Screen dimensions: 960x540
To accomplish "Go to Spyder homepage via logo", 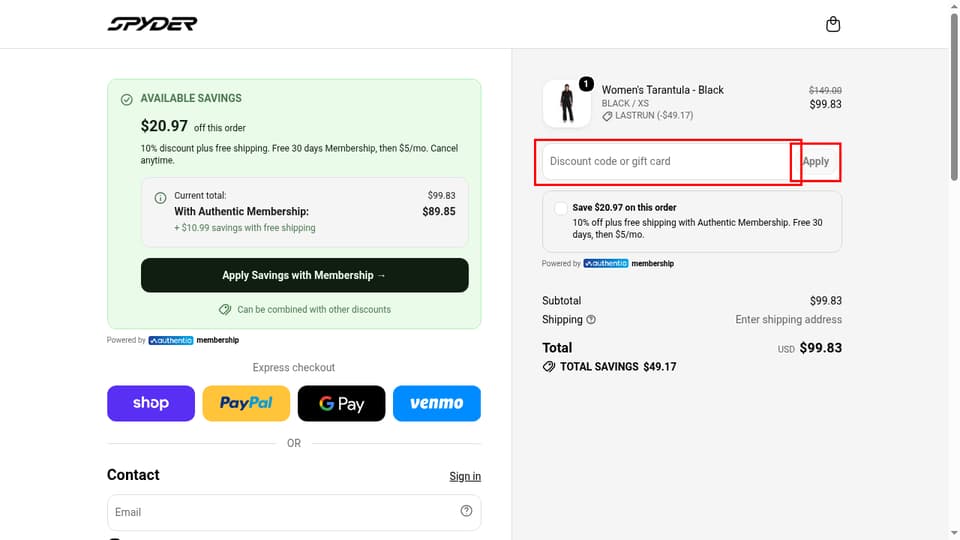I will coord(152,24).
